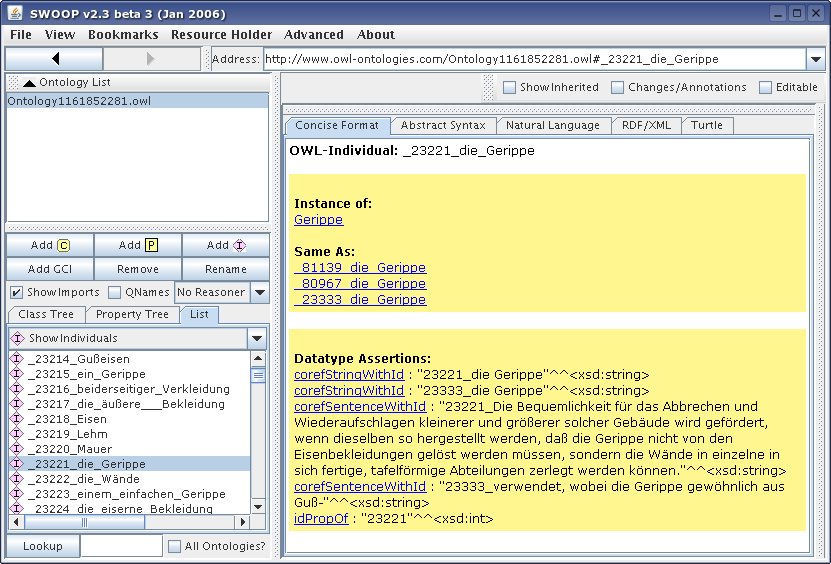
Task: Open the No Reasoner dropdown
Action: 259,292
